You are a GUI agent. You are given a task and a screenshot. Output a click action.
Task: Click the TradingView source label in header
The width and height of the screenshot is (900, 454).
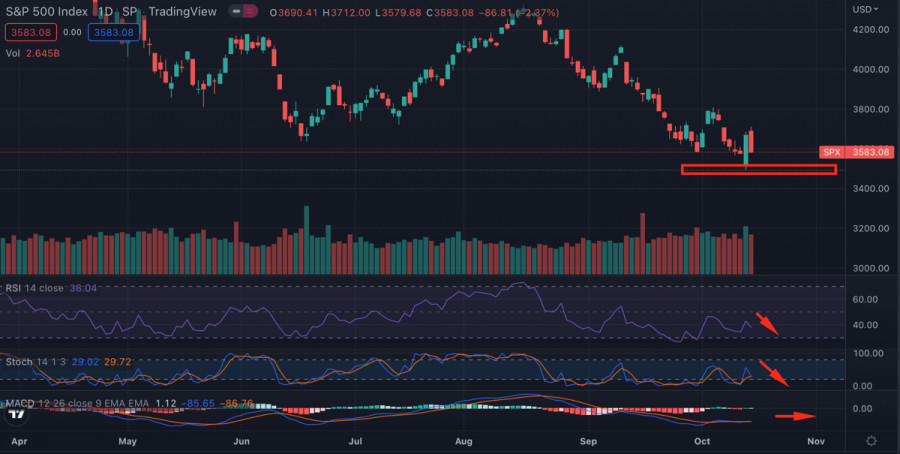tap(183, 11)
